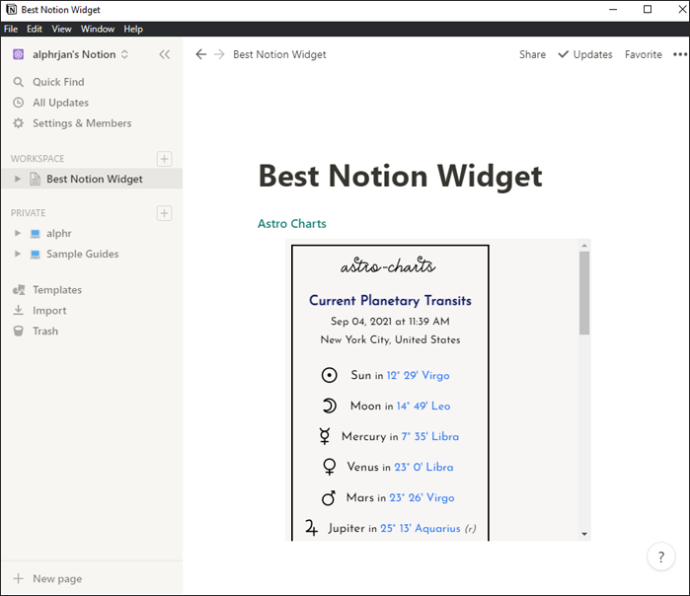Click the Astro Charts link

[292, 224]
